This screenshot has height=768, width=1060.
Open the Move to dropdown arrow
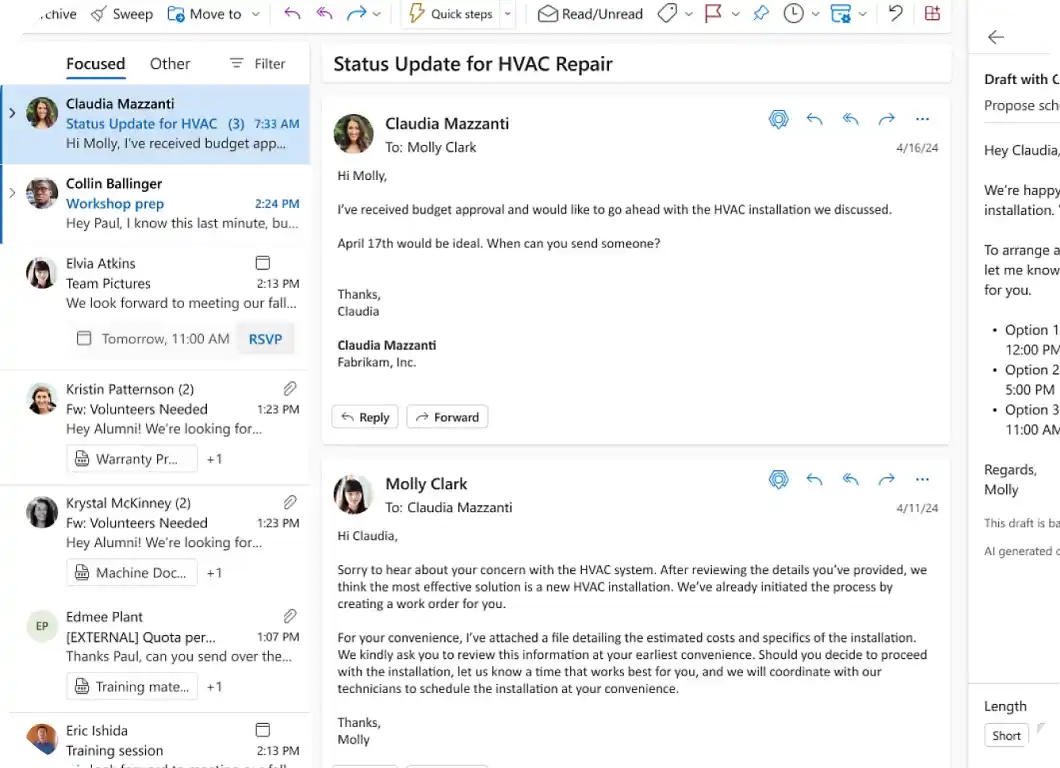tap(256, 14)
